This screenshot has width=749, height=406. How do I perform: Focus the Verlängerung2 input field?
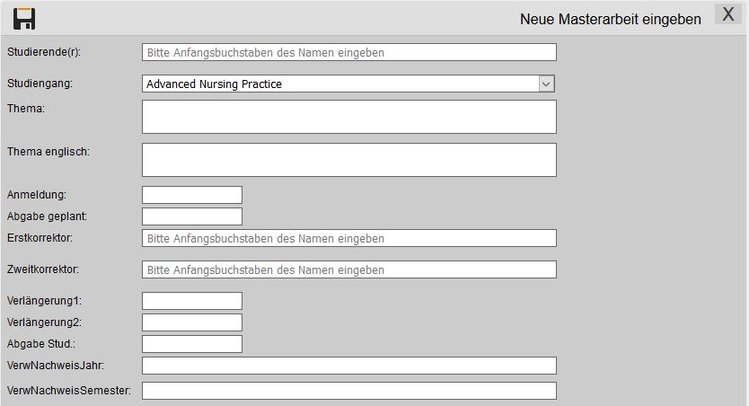192,322
